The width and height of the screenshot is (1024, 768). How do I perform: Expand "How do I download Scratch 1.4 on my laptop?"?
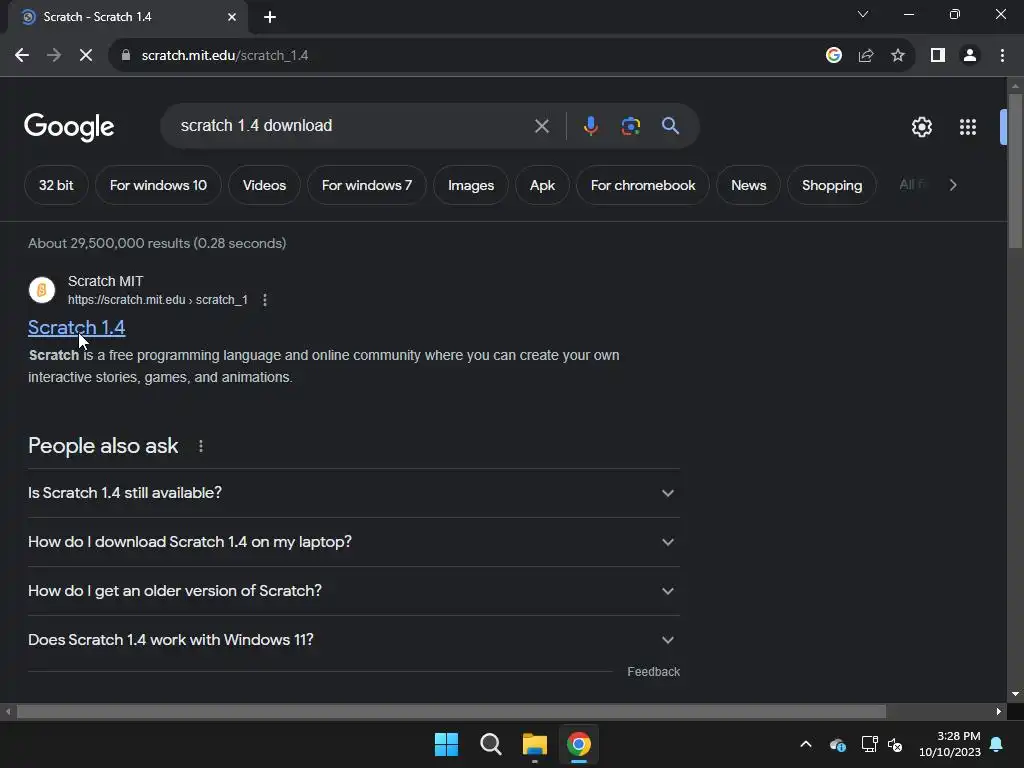coord(353,542)
